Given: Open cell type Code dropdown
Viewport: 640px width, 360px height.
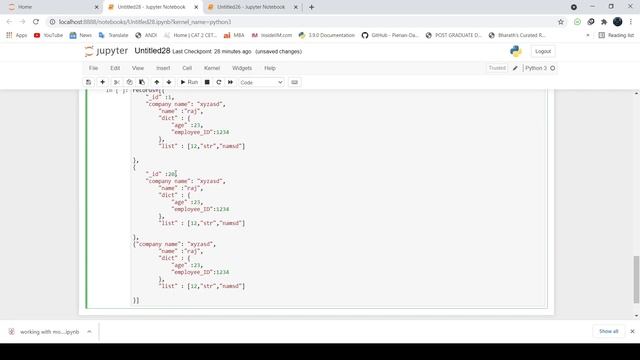Looking at the screenshot, I should tap(261, 82).
